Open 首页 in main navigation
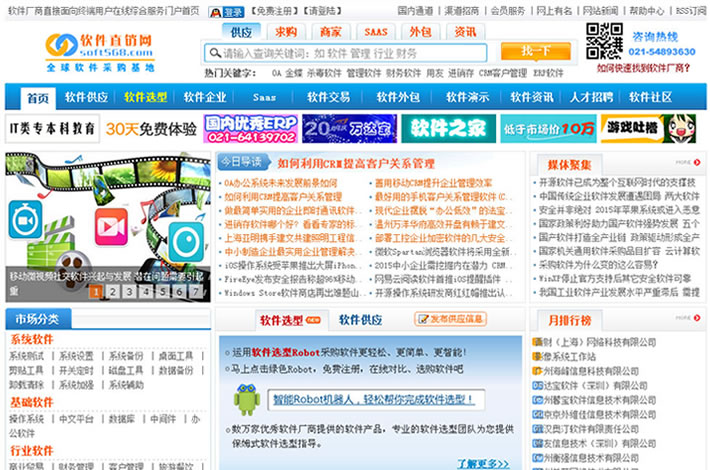The width and height of the screenshot is (710, 470). (x=38, y=98)
